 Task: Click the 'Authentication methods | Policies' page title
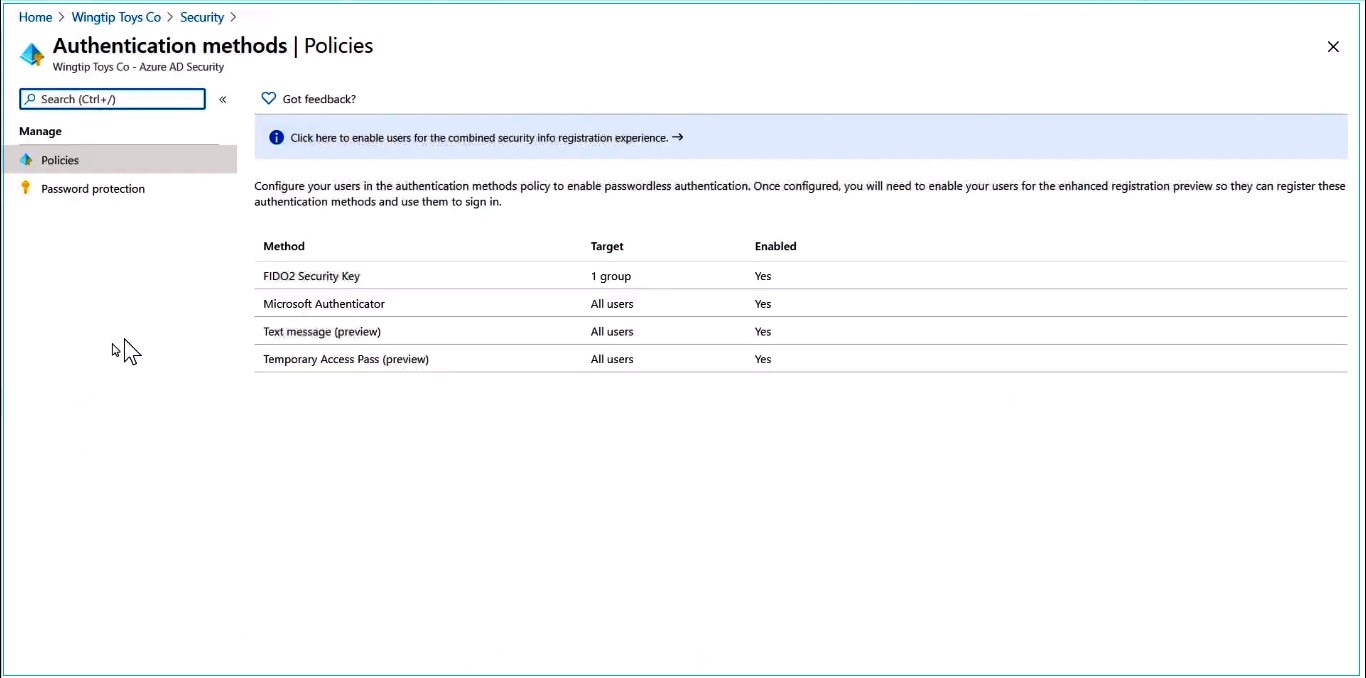213,46
